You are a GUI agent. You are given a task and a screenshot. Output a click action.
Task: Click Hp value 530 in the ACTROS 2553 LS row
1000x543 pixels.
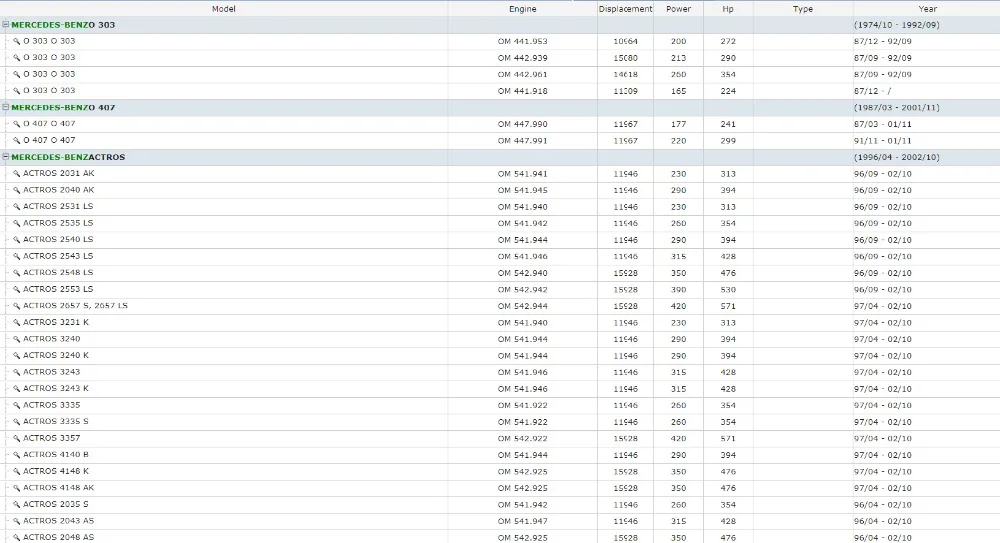(x=728, y=290)
